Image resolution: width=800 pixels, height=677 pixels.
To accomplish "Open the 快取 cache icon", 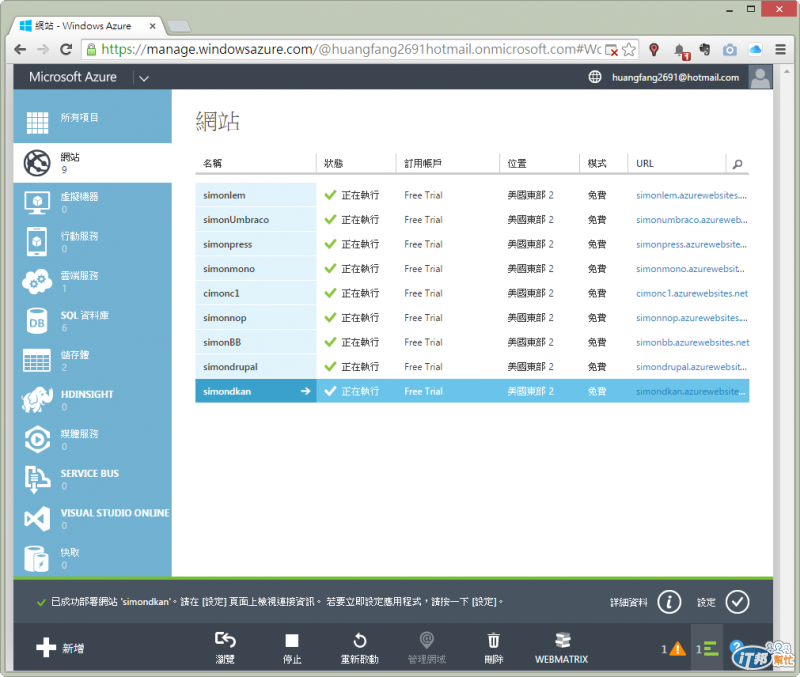I will tap(37, 559).
